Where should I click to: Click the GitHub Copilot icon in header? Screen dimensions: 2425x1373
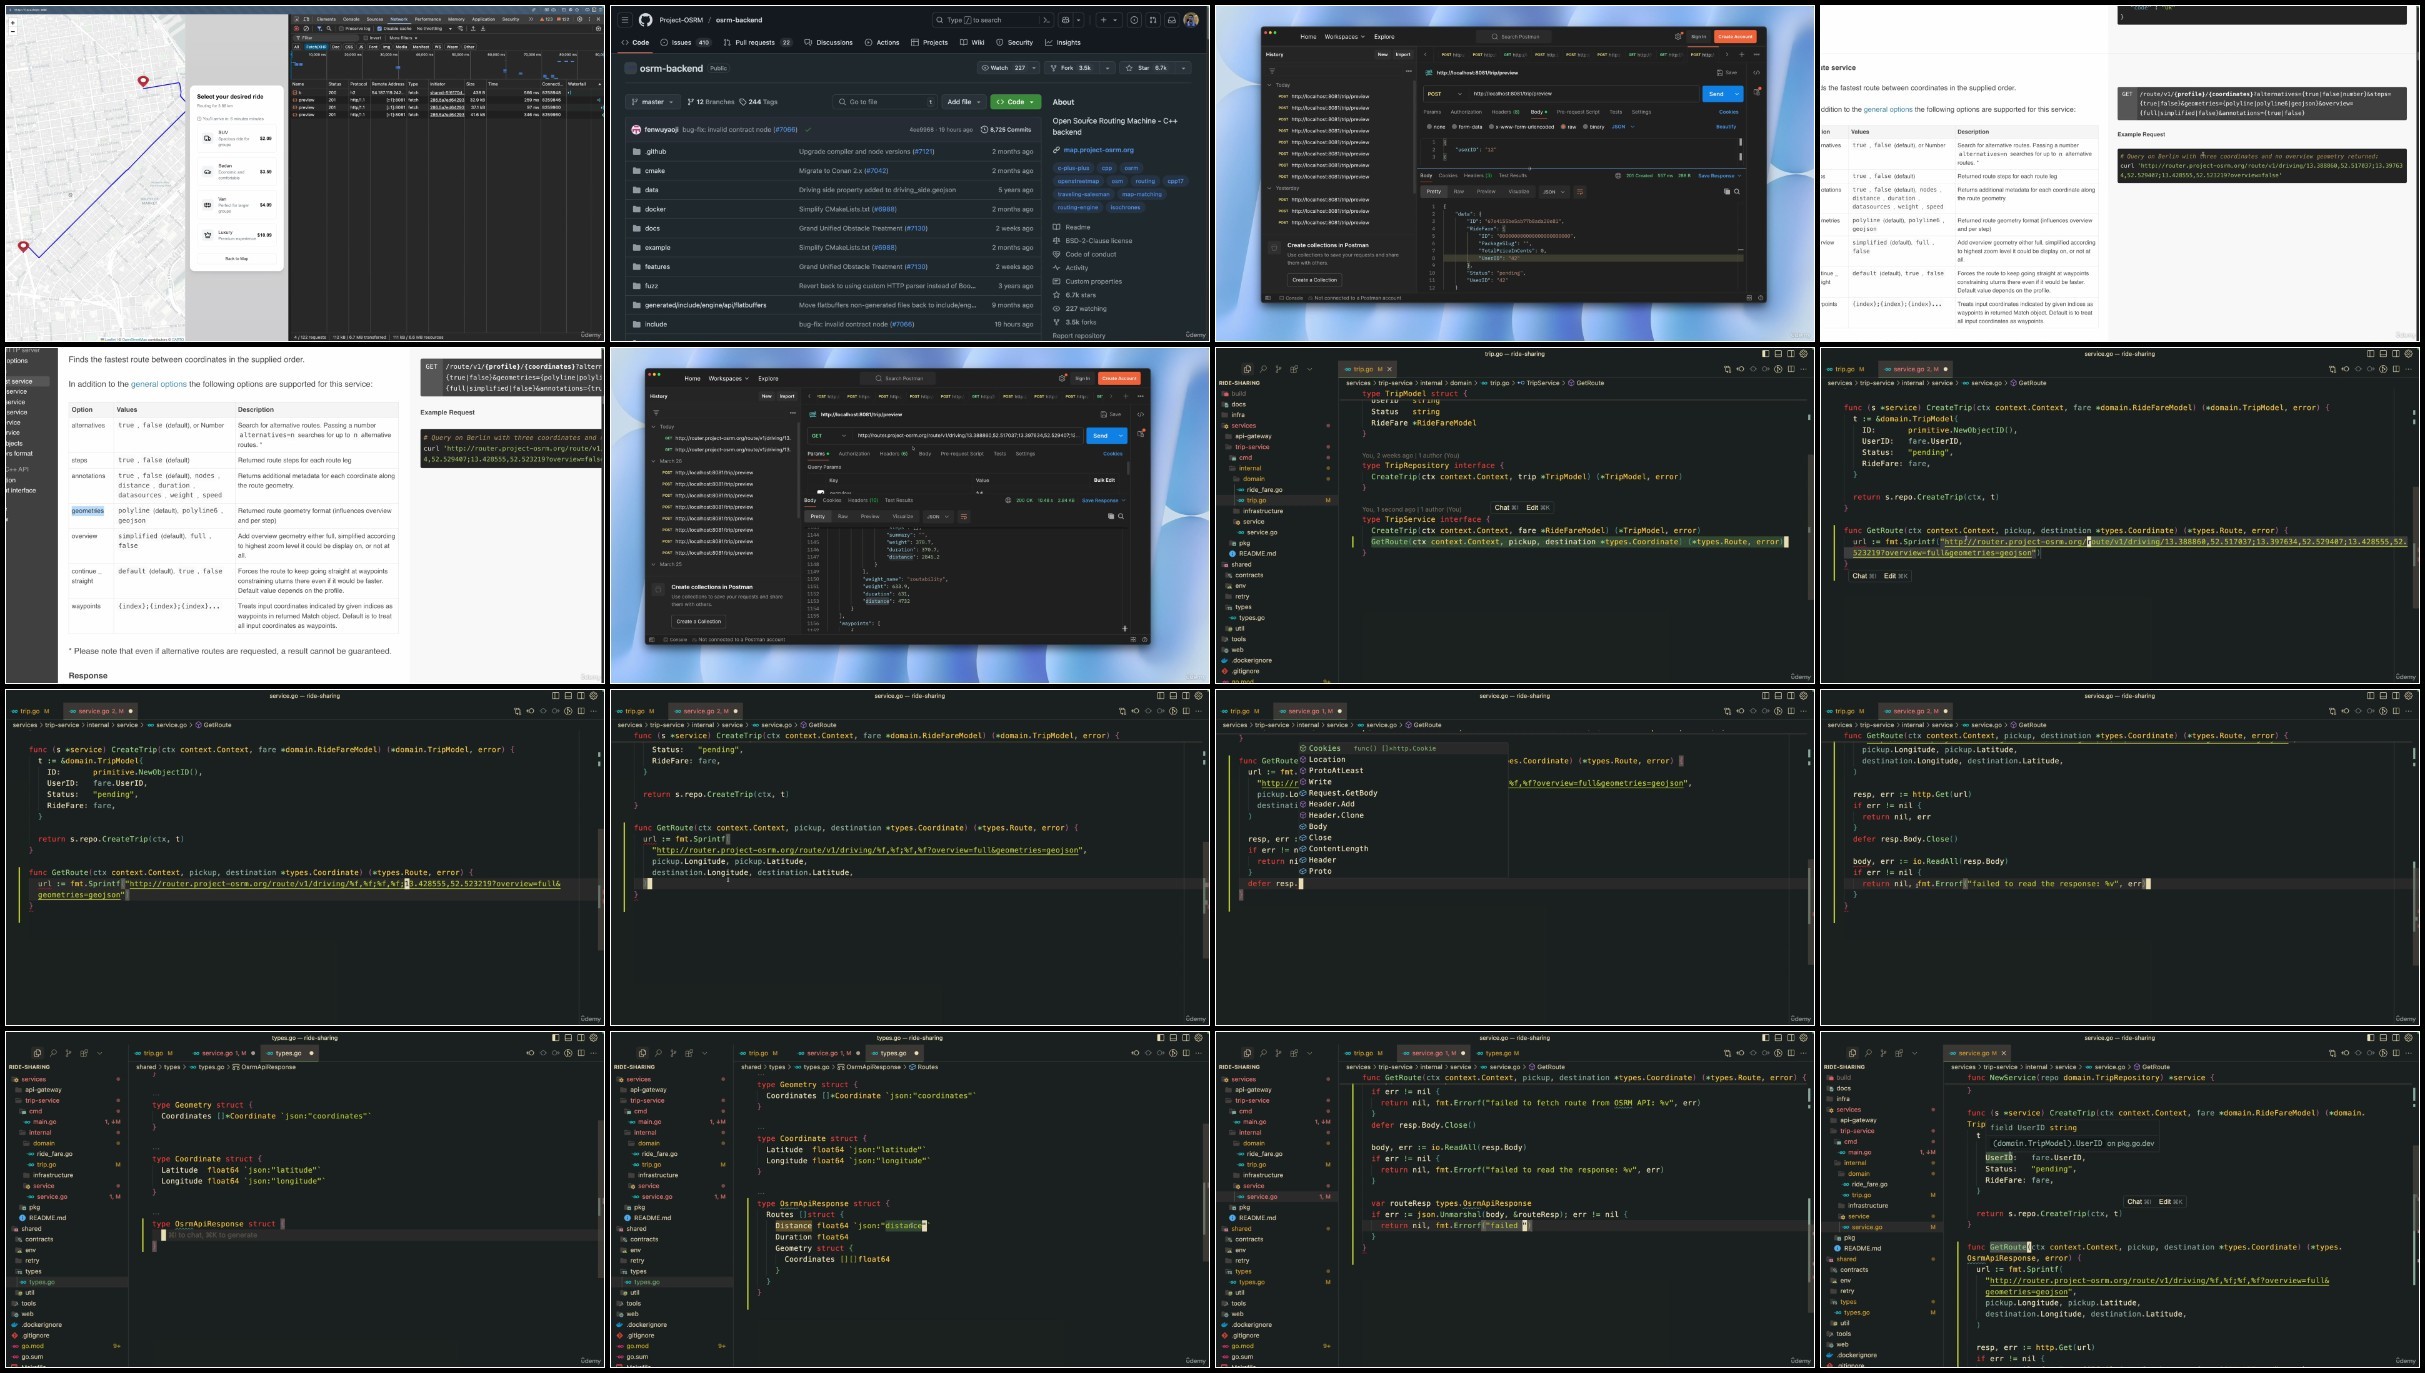[x=1067, y=19]
